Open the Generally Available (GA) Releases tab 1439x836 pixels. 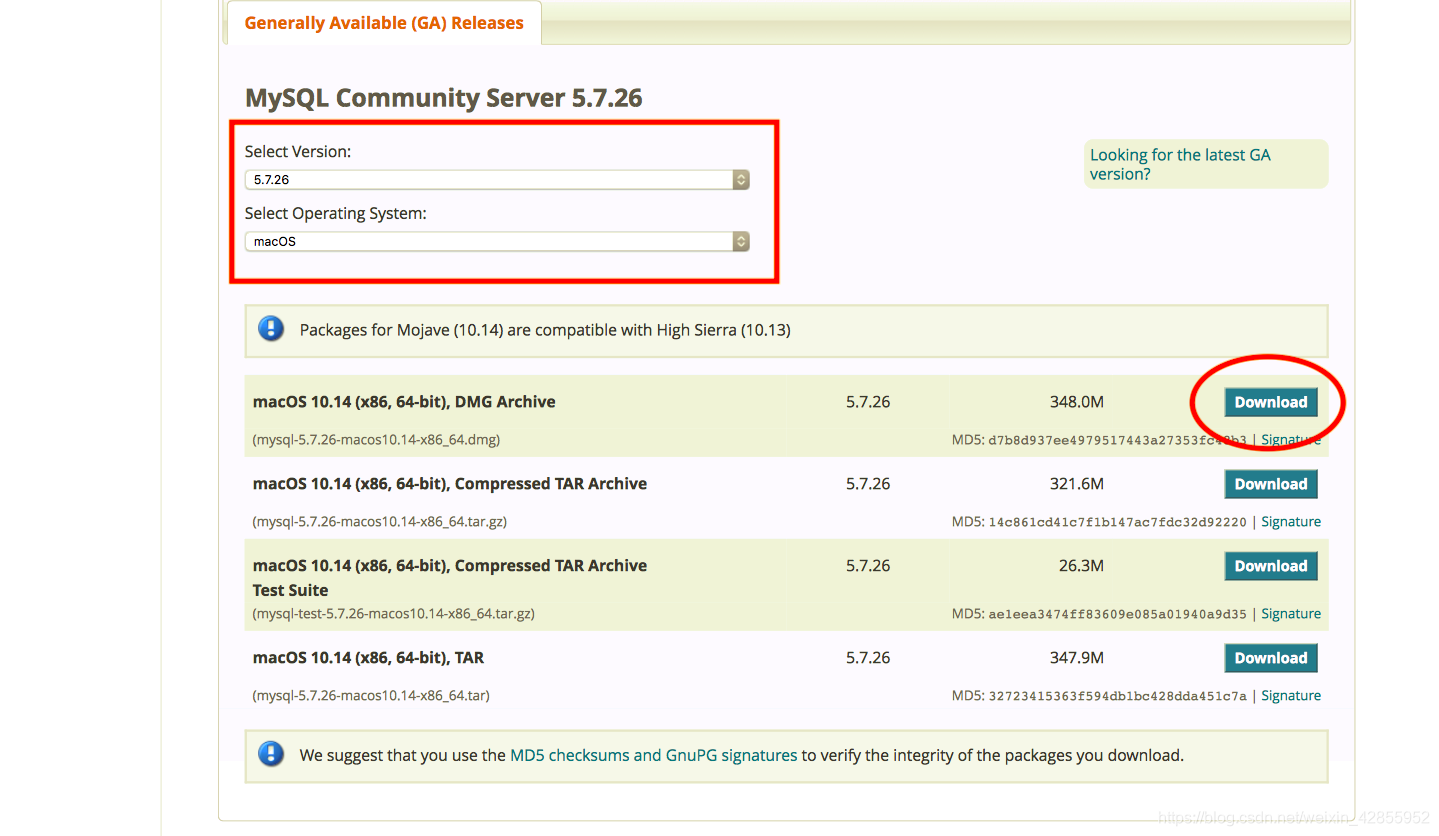384,23
